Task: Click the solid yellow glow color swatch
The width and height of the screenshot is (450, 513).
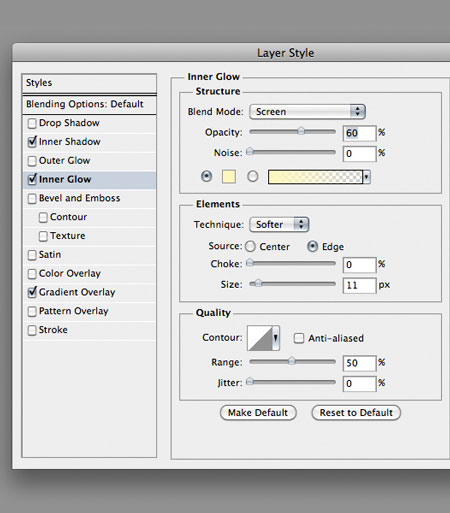Action: tap(229, 176)
